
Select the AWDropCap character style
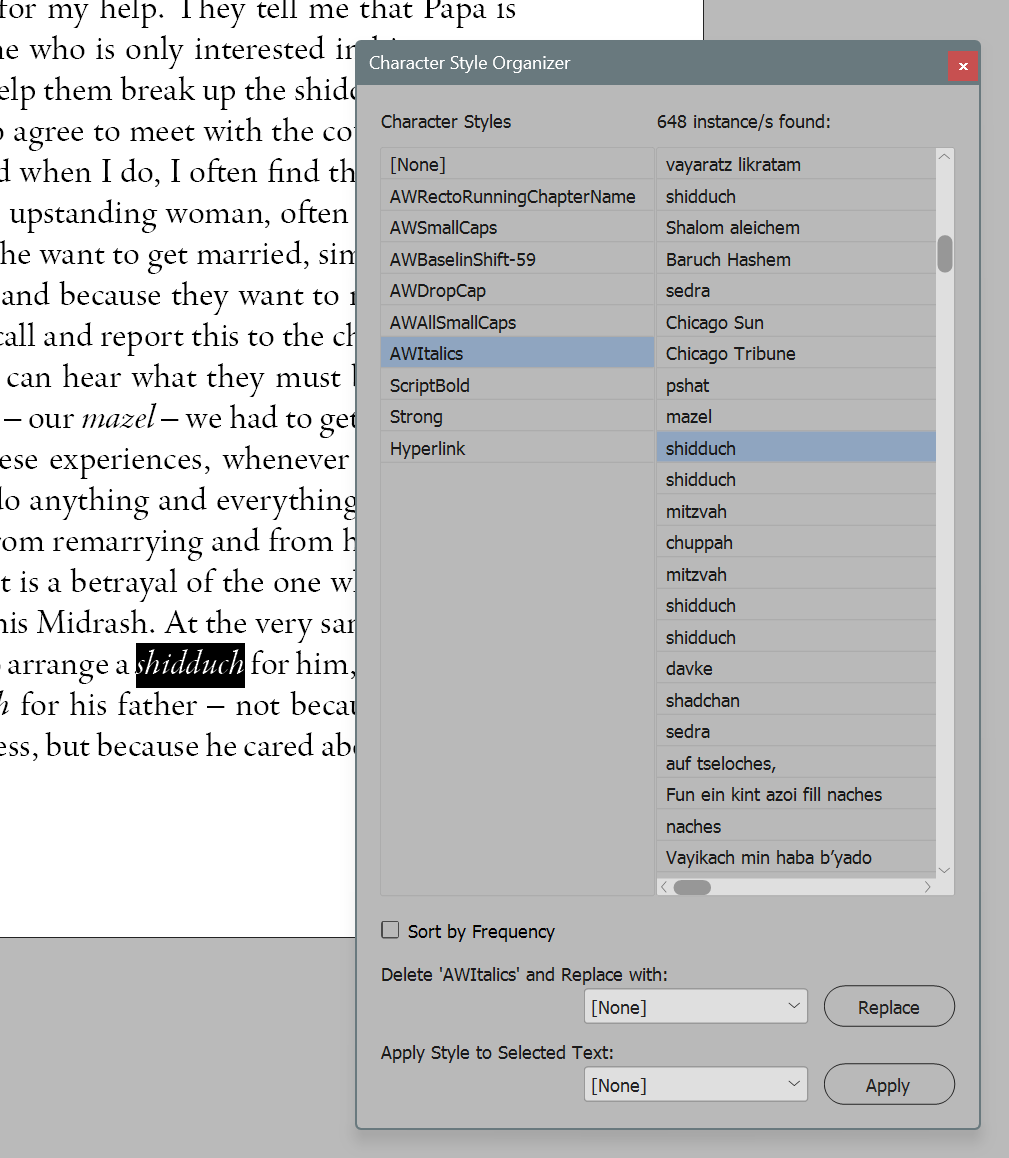click(517, 290)
